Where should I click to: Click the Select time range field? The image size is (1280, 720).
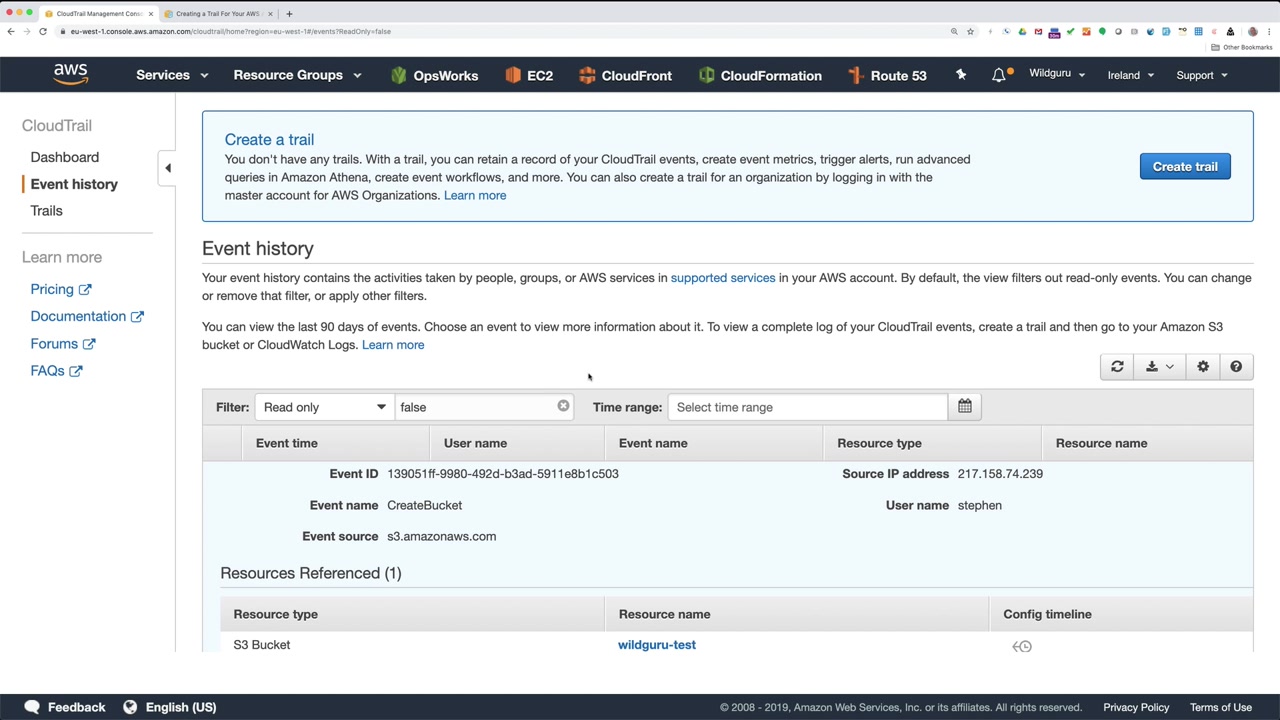point(807,407)
